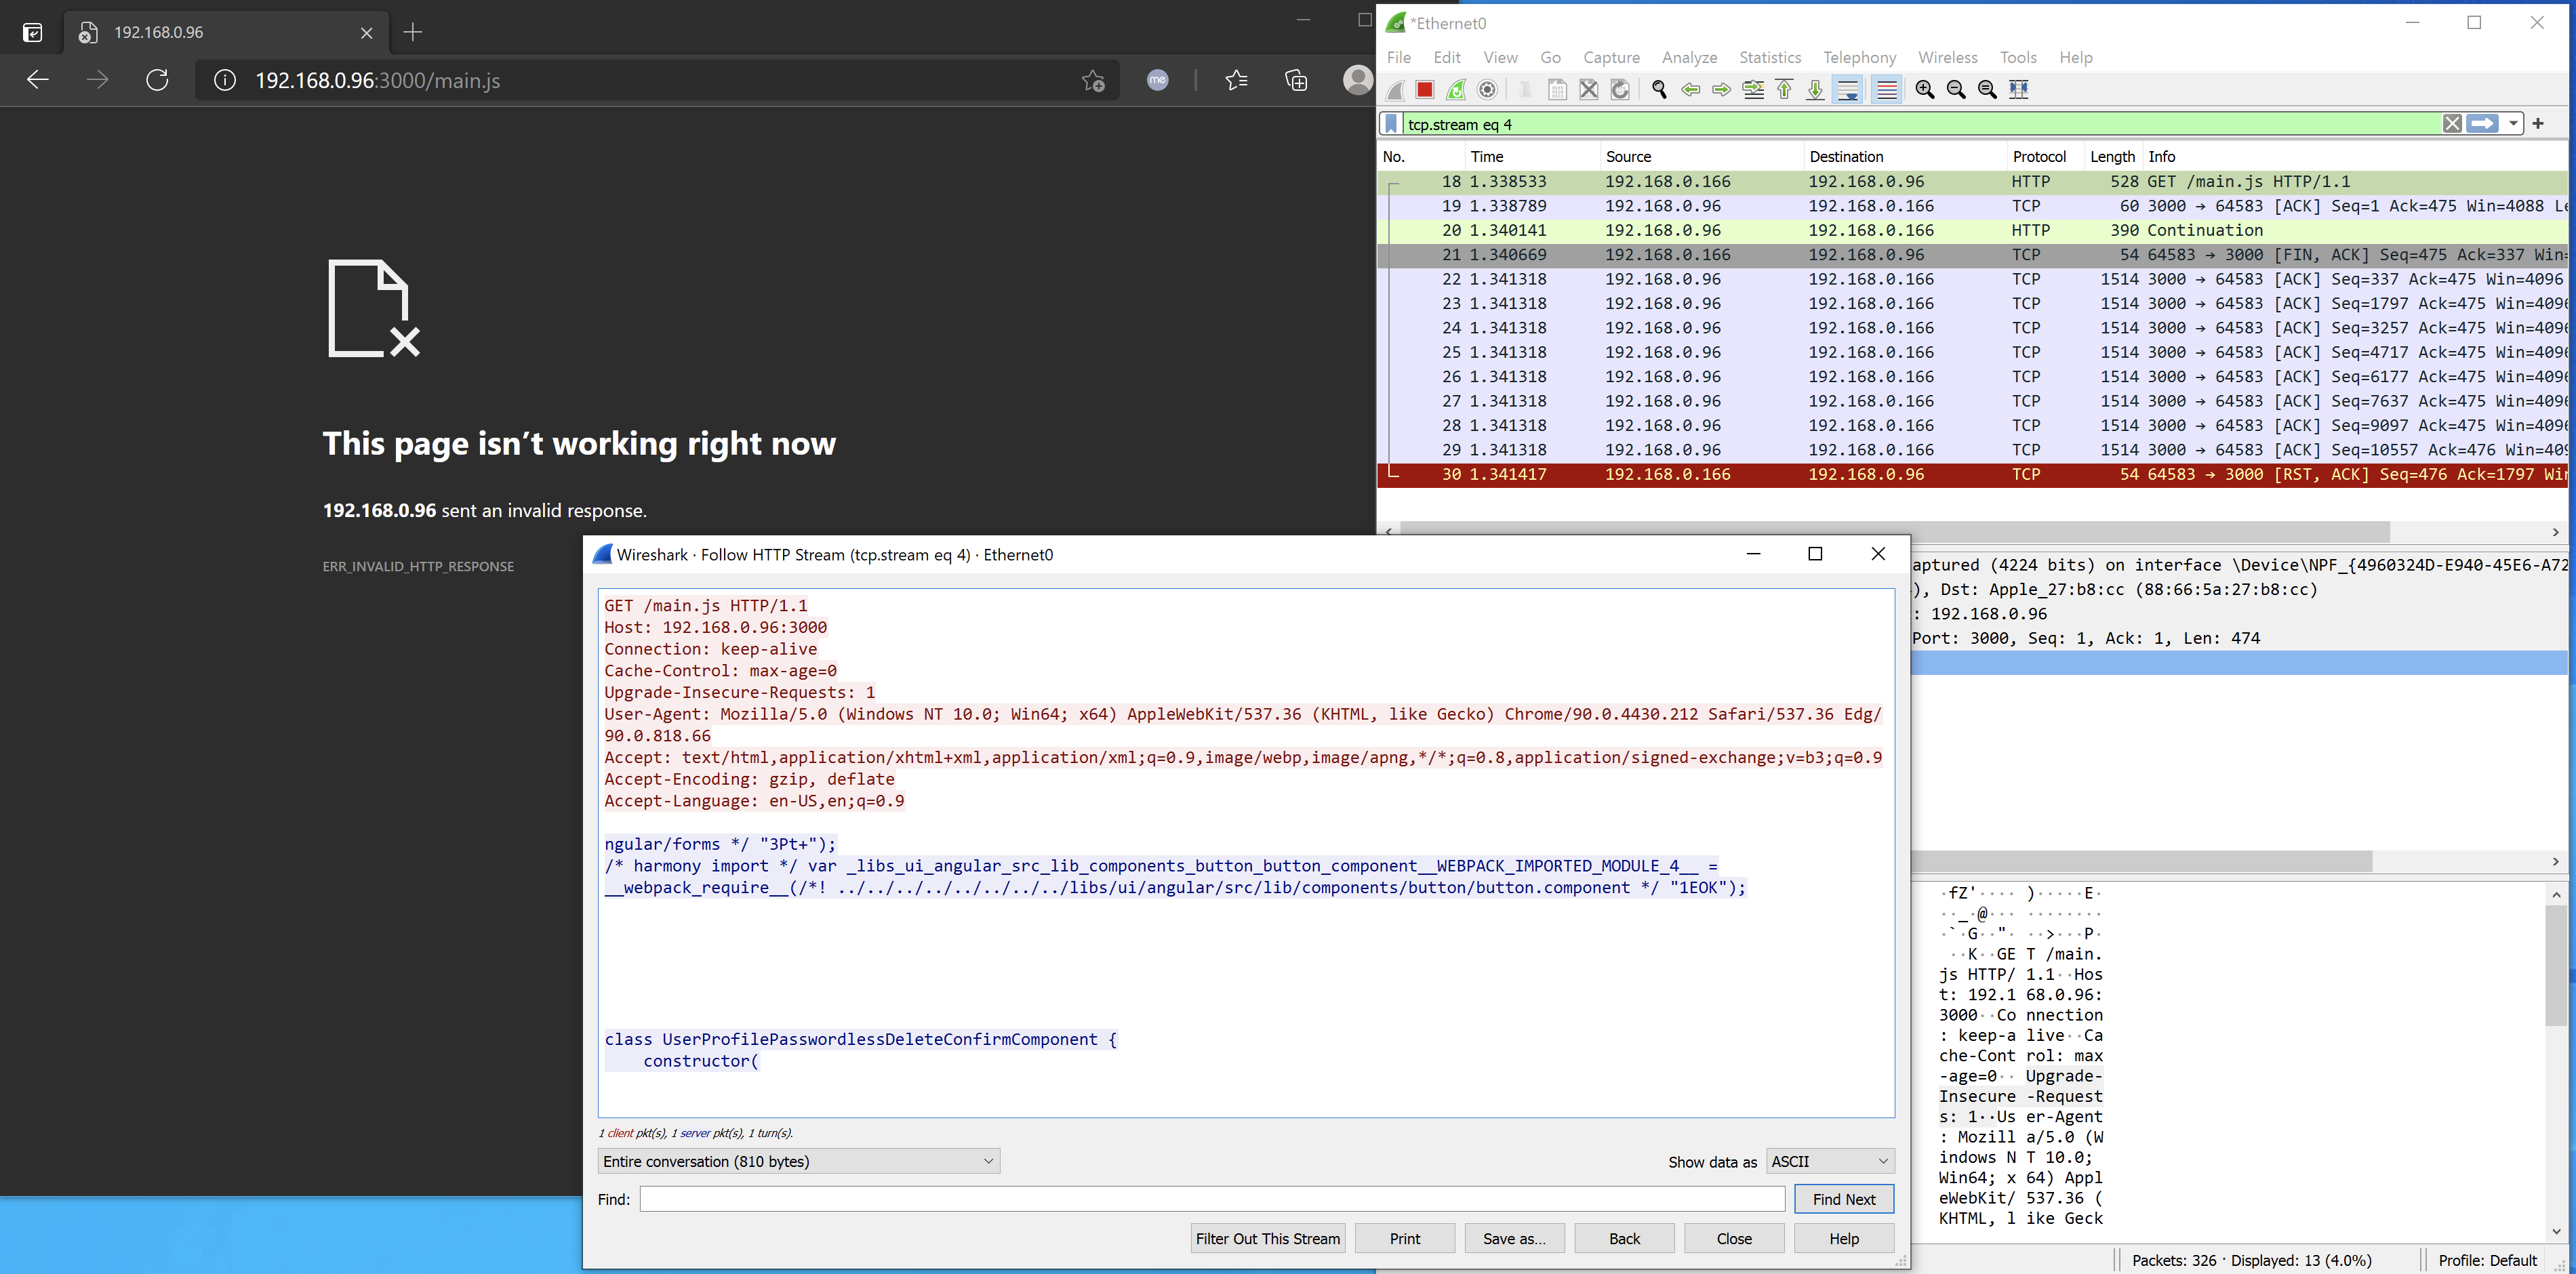
Task: Reload this capture file
Action: pos(1621,90)
